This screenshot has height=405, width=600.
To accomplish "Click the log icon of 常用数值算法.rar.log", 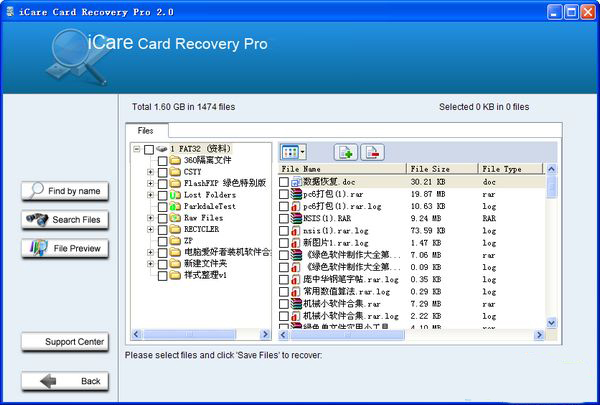I will click(295, 292).
